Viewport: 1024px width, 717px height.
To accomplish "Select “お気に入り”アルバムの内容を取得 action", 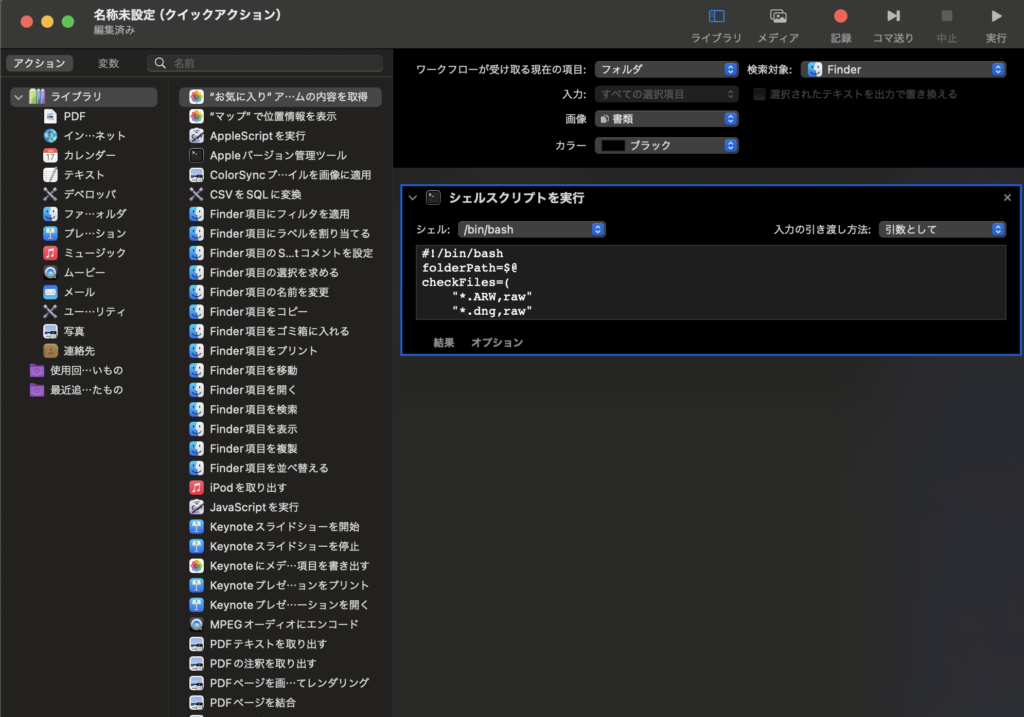I will 280,97.
